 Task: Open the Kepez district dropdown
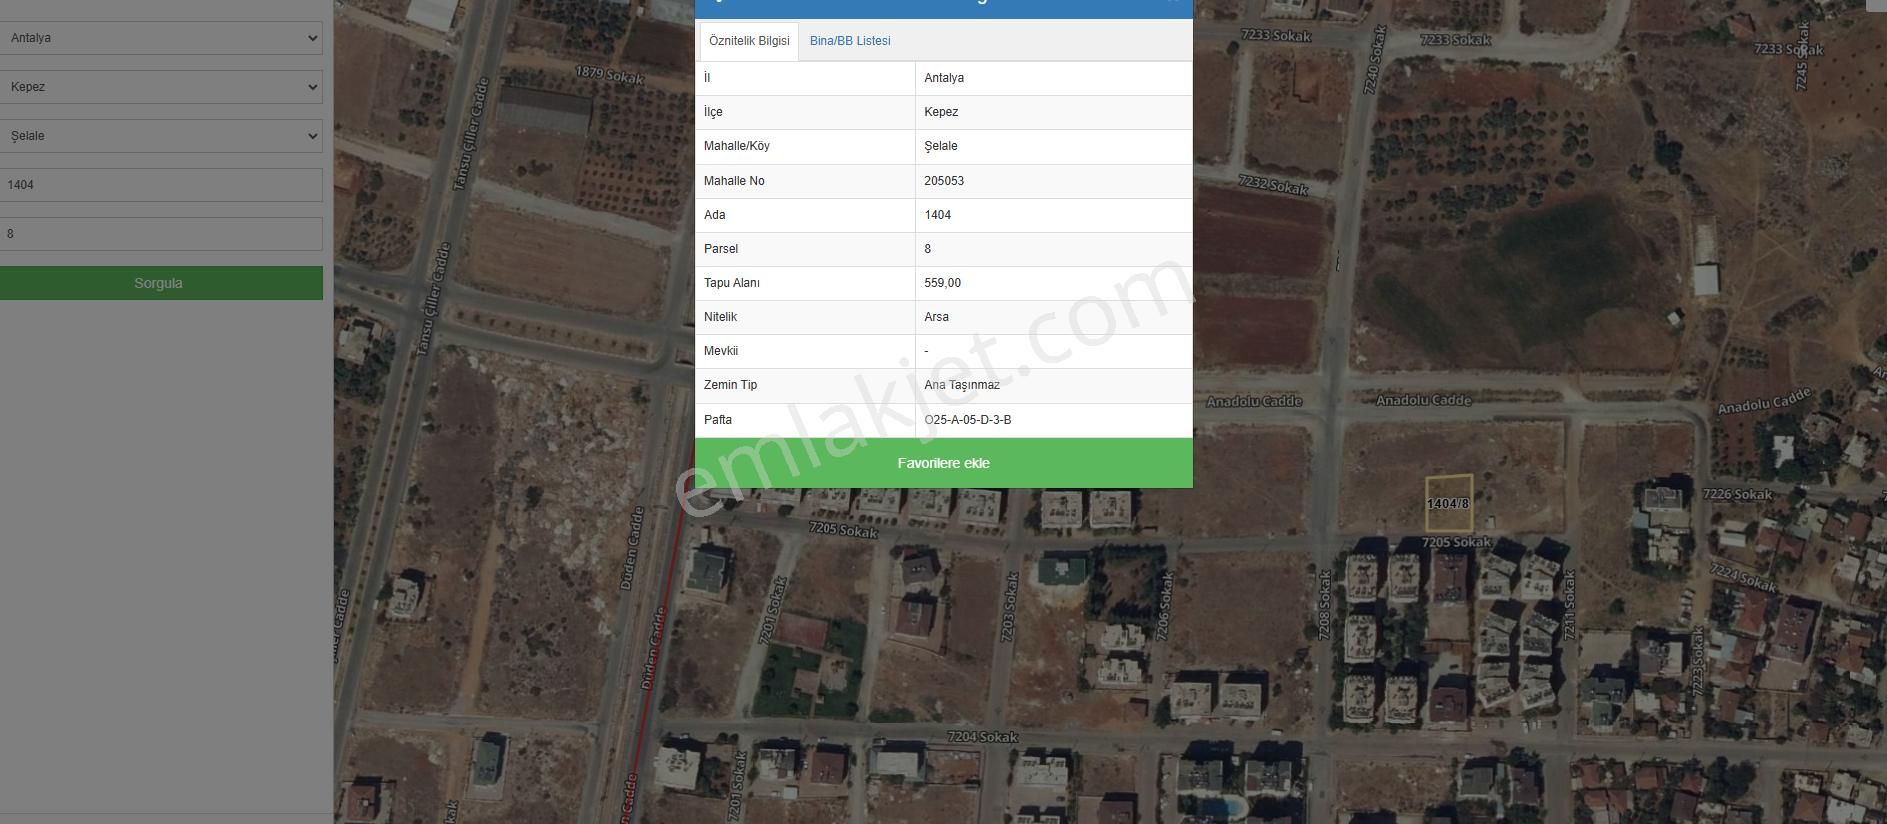[161, 87]
